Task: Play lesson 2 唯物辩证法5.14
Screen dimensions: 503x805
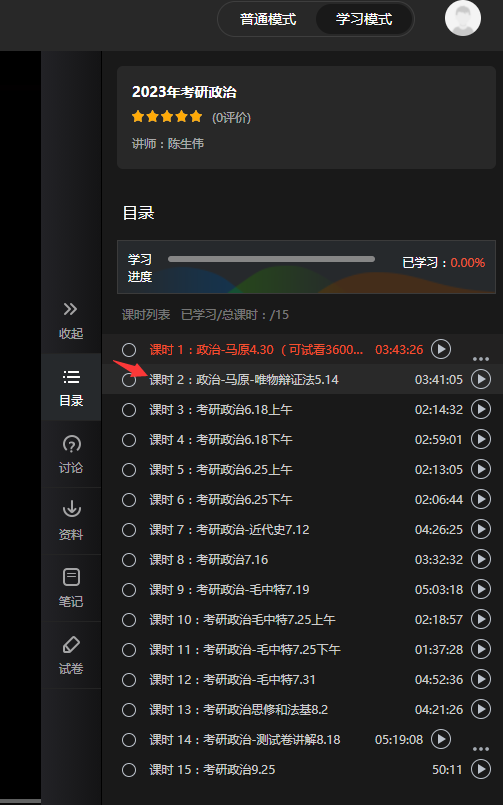Action: (x=481, y=379)
